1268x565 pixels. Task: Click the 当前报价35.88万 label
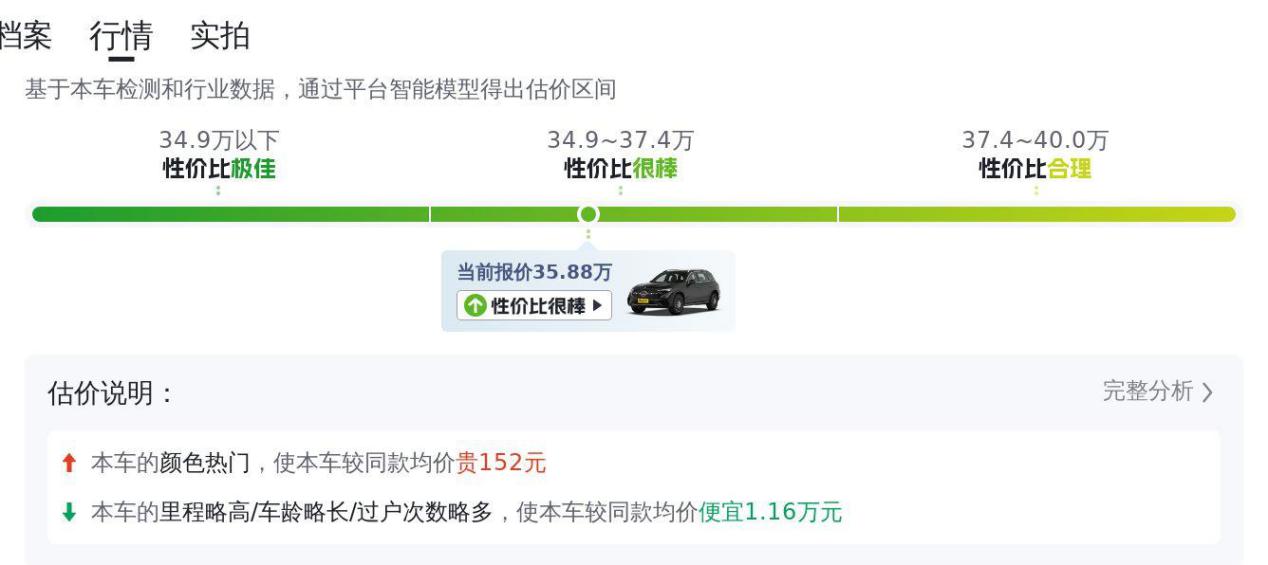pos(534,272)
